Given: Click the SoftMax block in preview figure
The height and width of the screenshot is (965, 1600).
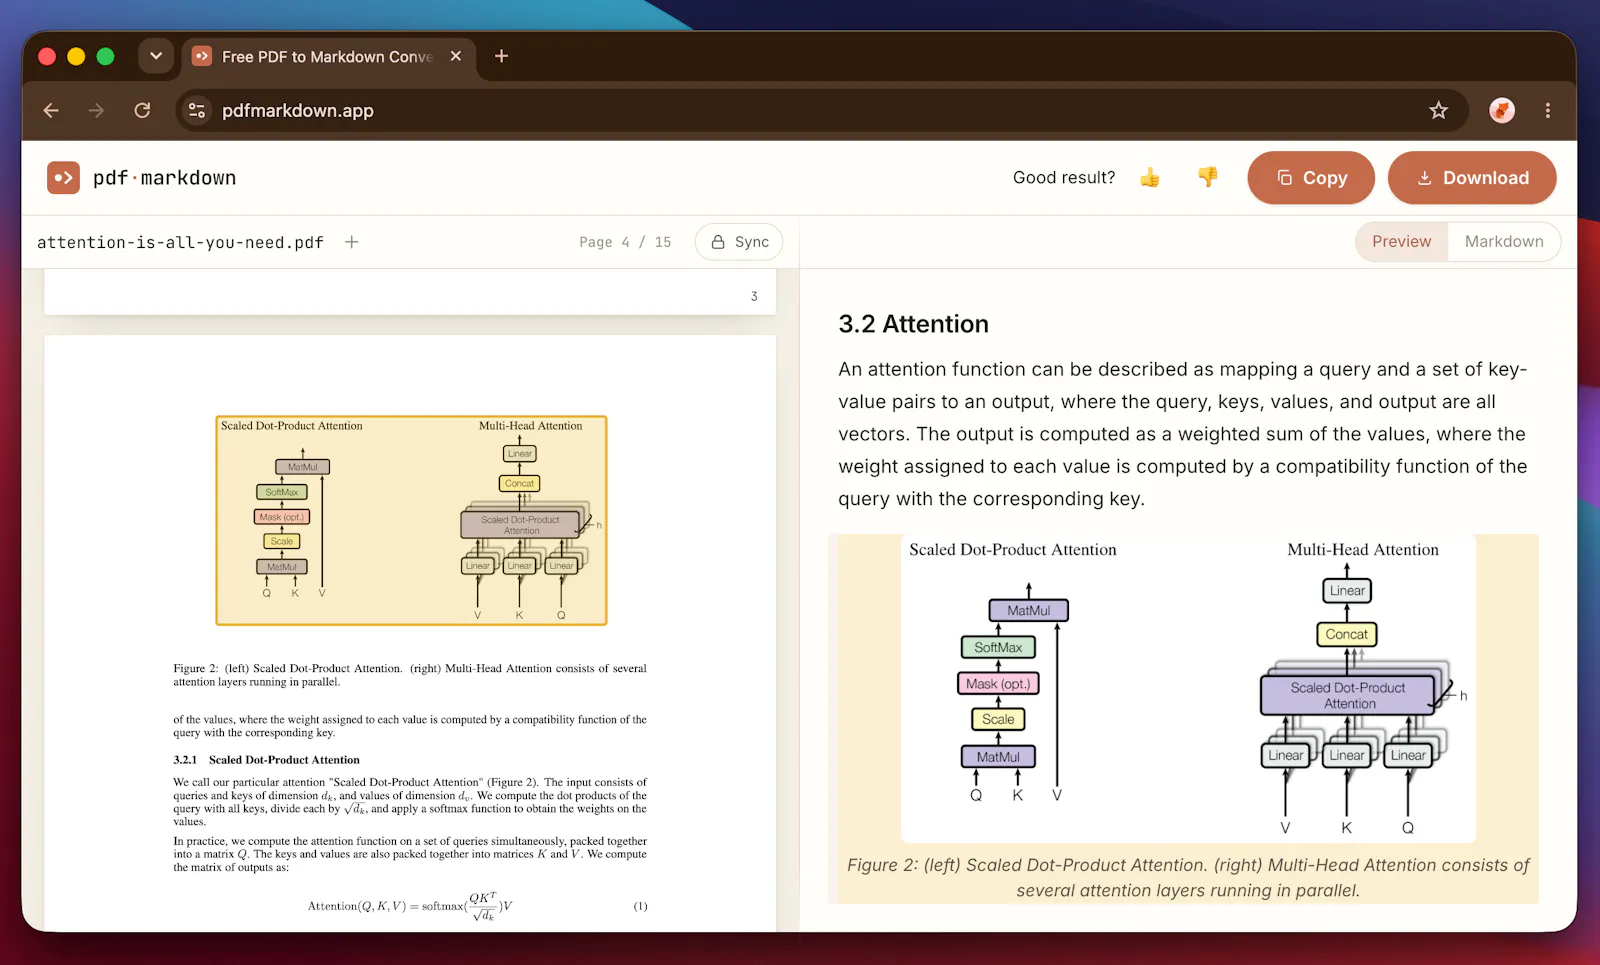Looking at the screenshot, I should pos(998,647).
